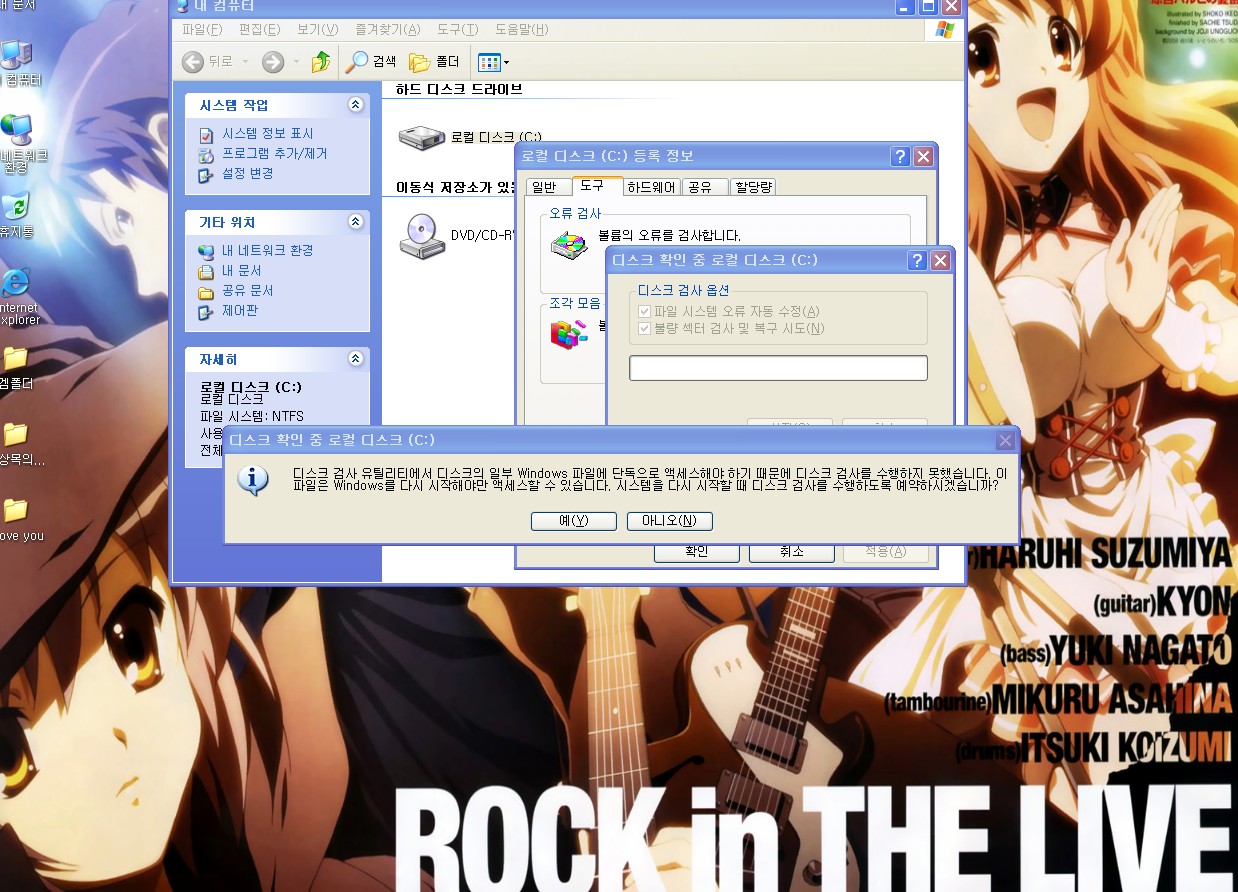Click the 로컬 디스크 (C:) drive icon
Viewport: 1238px width, 892px height.
(421, 137)
